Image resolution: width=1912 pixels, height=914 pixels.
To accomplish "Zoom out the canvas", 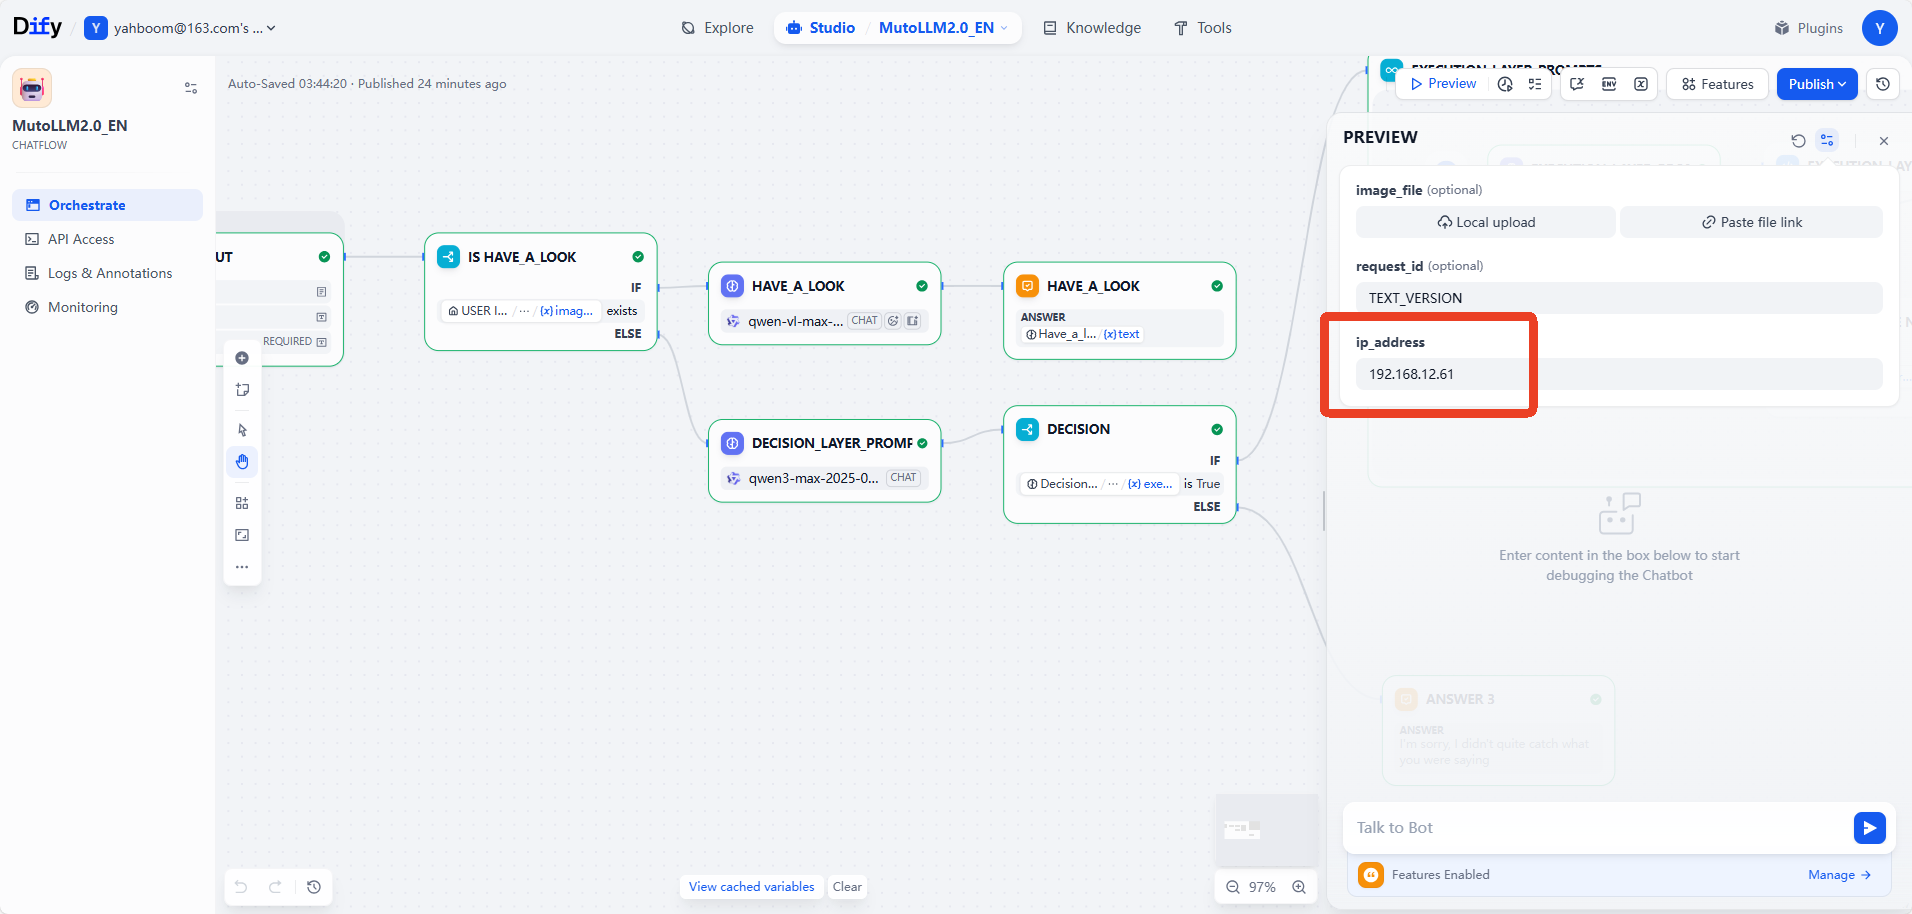I will (x=1233, y=887).
